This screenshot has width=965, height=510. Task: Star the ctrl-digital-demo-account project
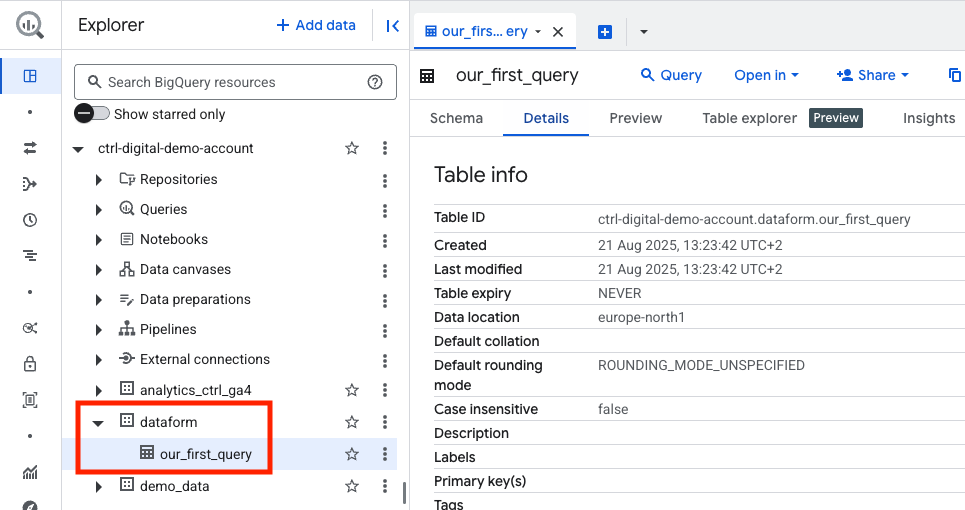click(x=352, y=148)
